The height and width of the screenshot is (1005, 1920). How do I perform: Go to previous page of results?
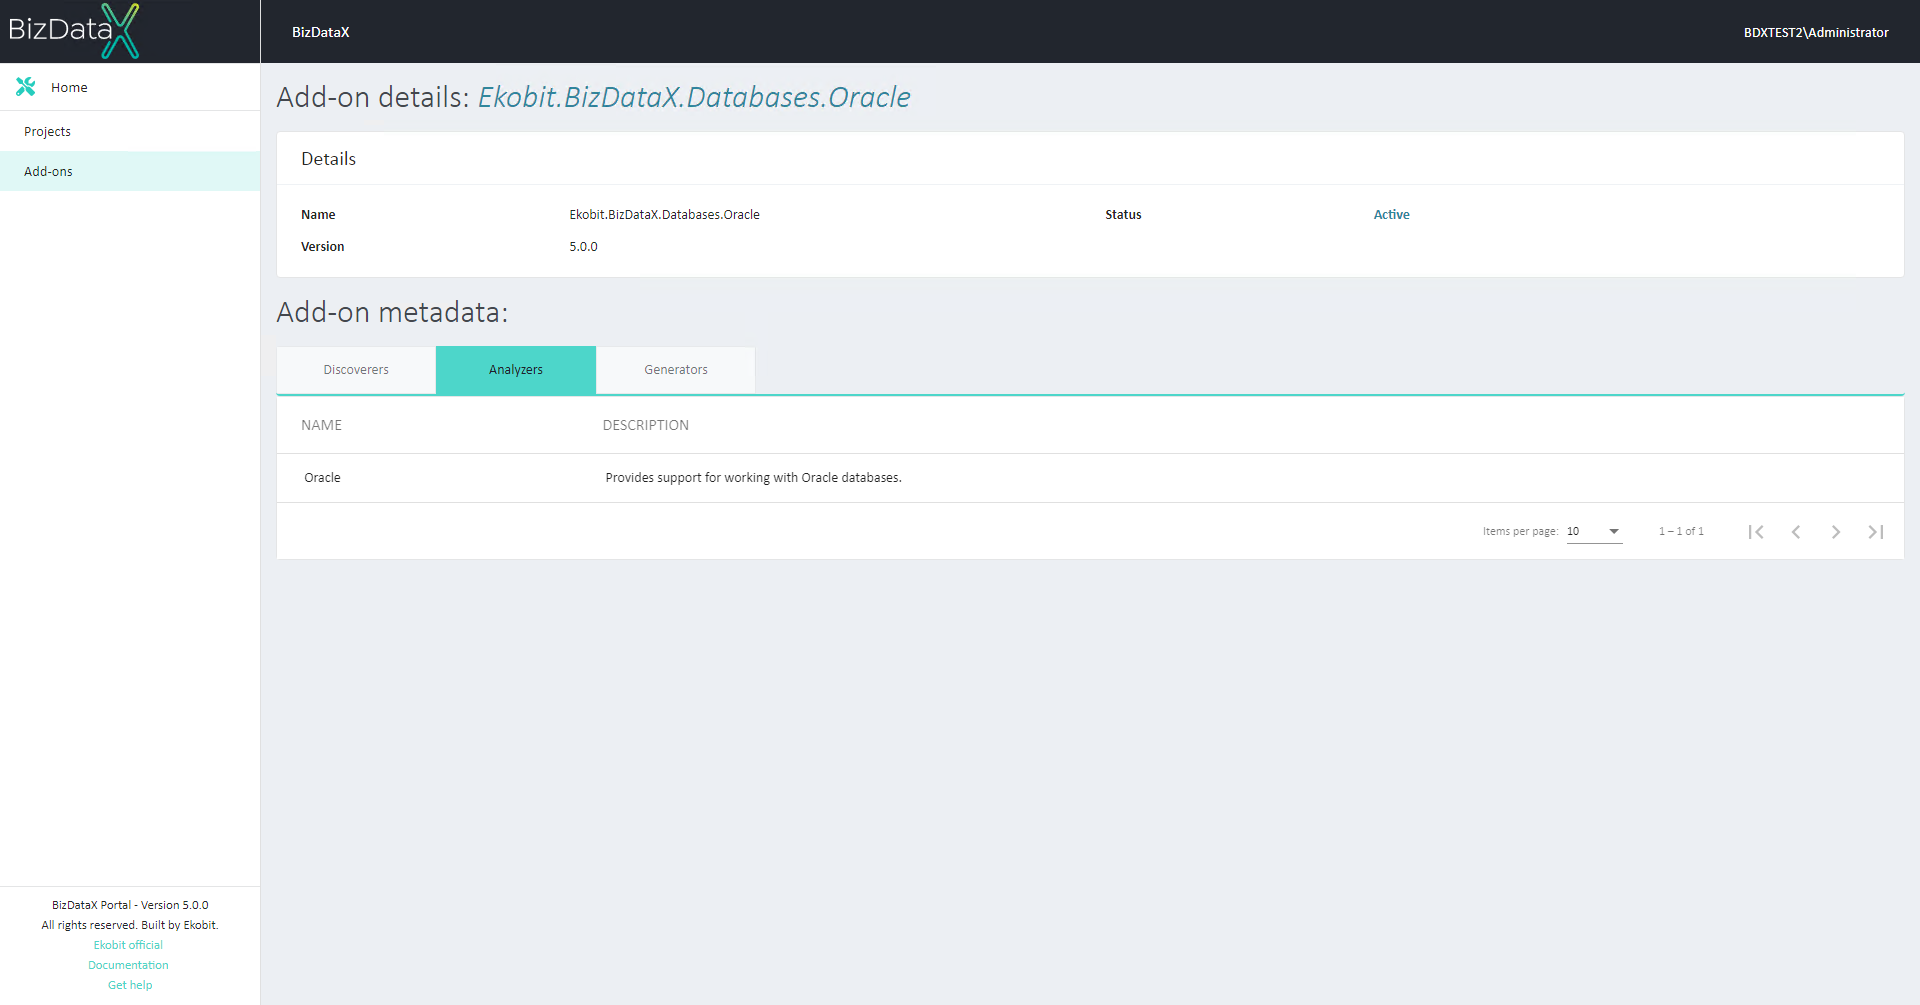(1796, 532)
